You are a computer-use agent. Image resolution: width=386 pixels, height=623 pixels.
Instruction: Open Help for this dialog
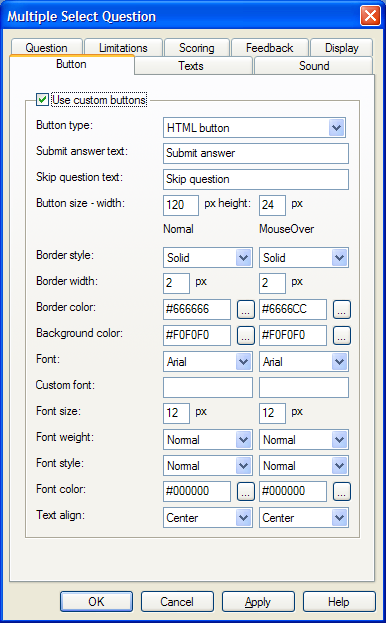click(339, 602)
